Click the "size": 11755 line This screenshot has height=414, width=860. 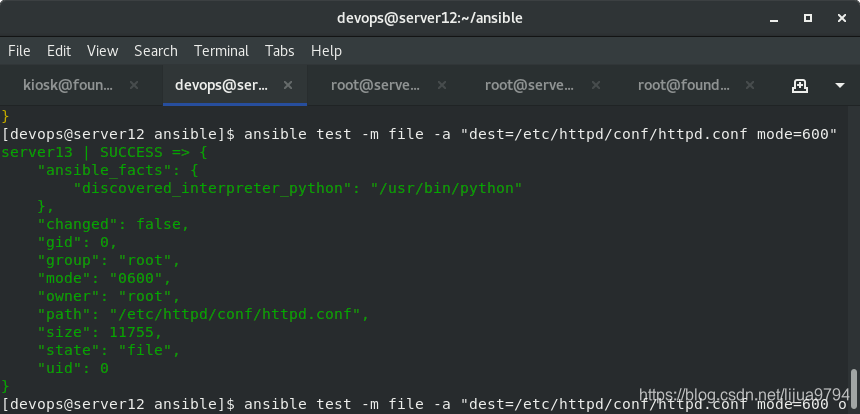[x=100, y=332]
